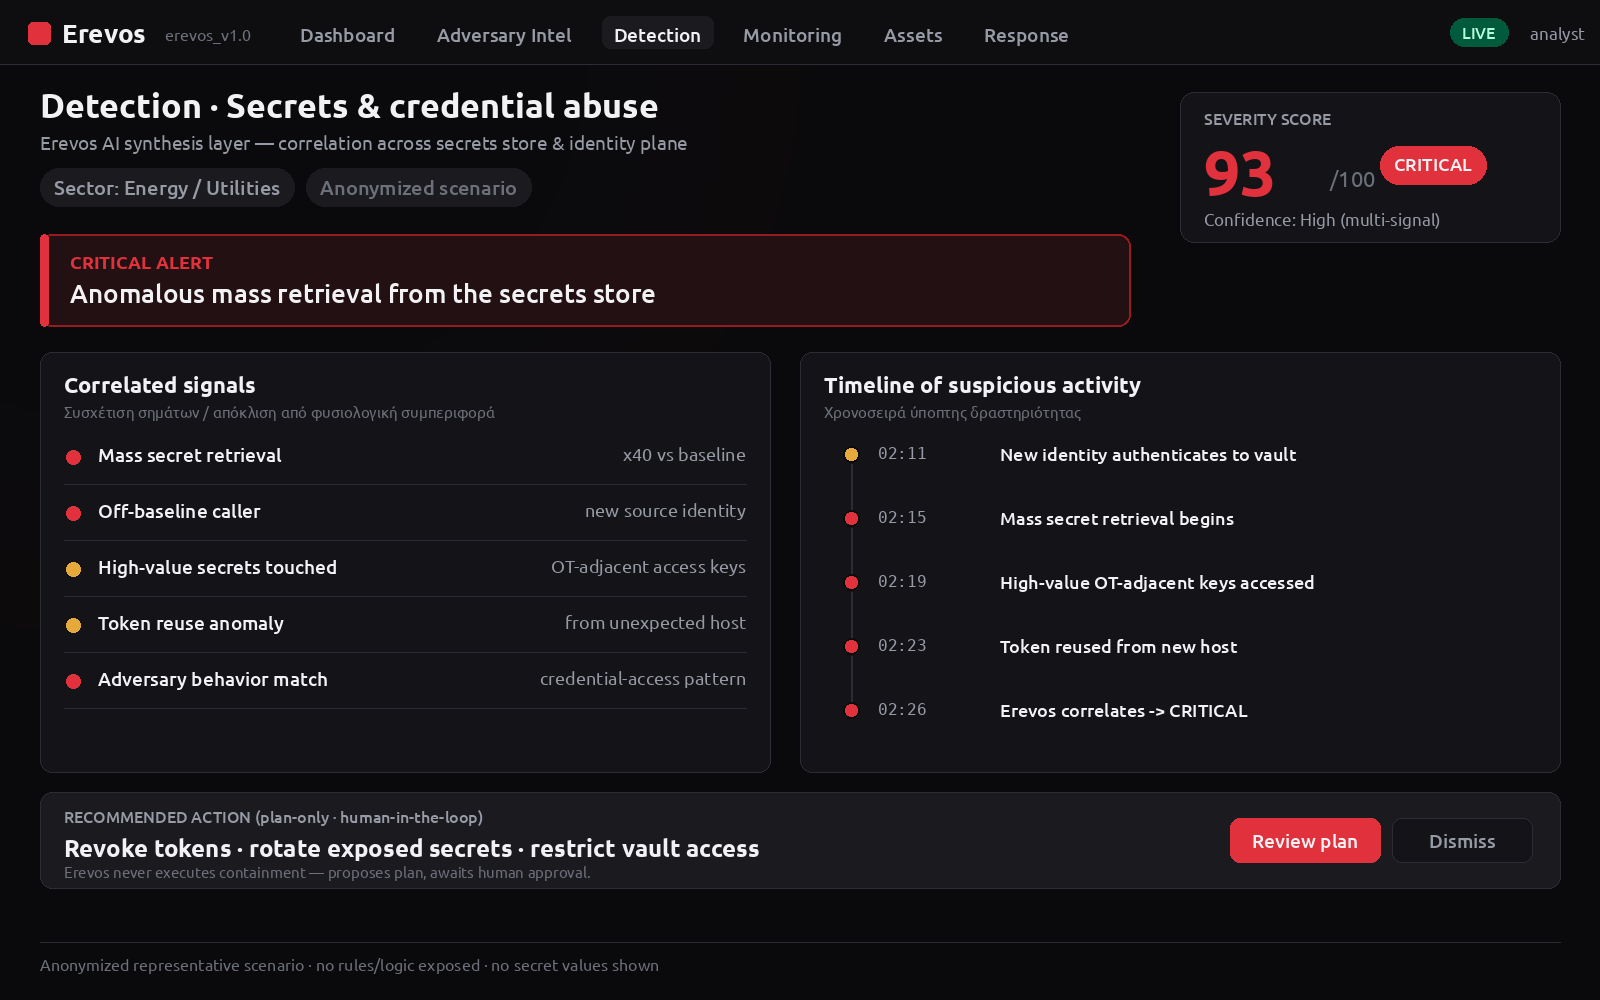Select Erevos correlates -> CRITICAL event

point(1124,711)
